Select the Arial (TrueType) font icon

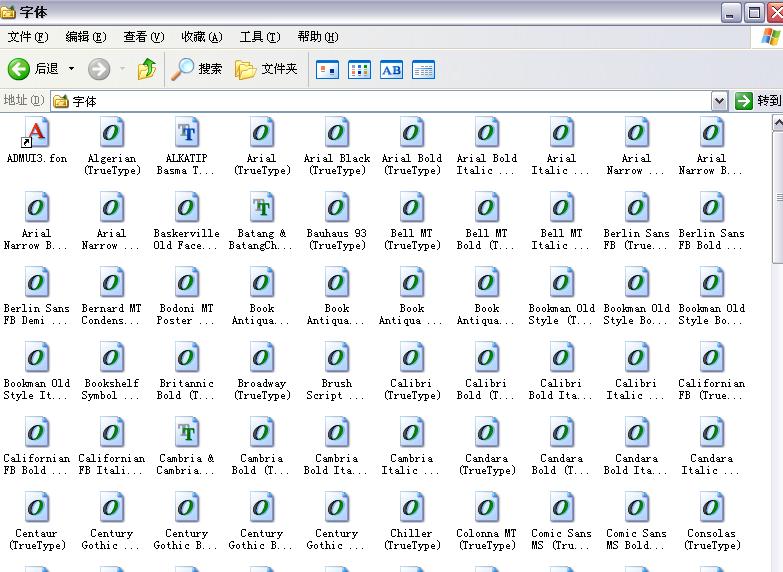(262, 133)
